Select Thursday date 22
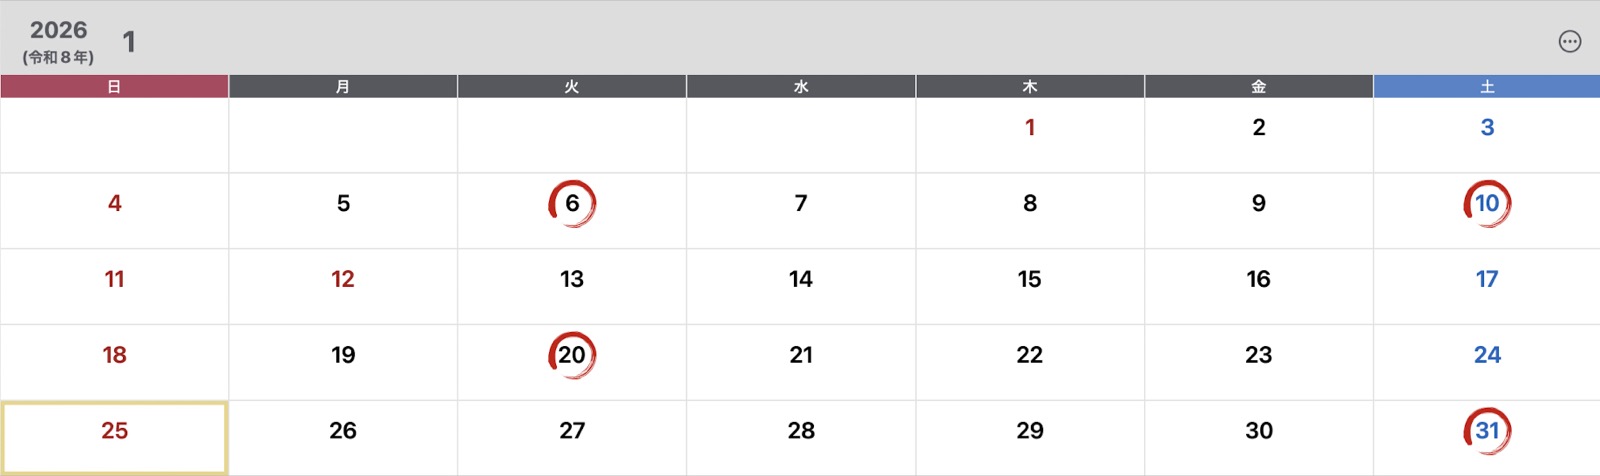Viewport: 1600px width, 476px height. point(1030,355)
